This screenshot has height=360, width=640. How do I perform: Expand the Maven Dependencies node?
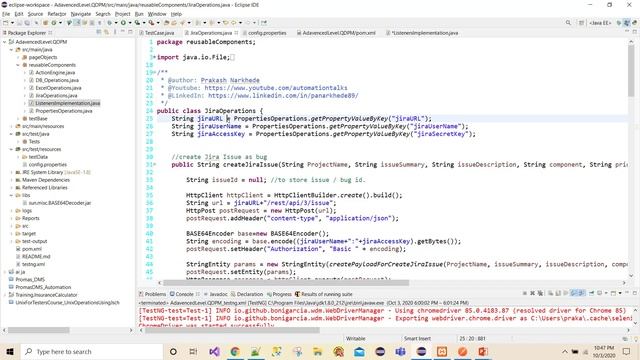click(x=11, y=180)
